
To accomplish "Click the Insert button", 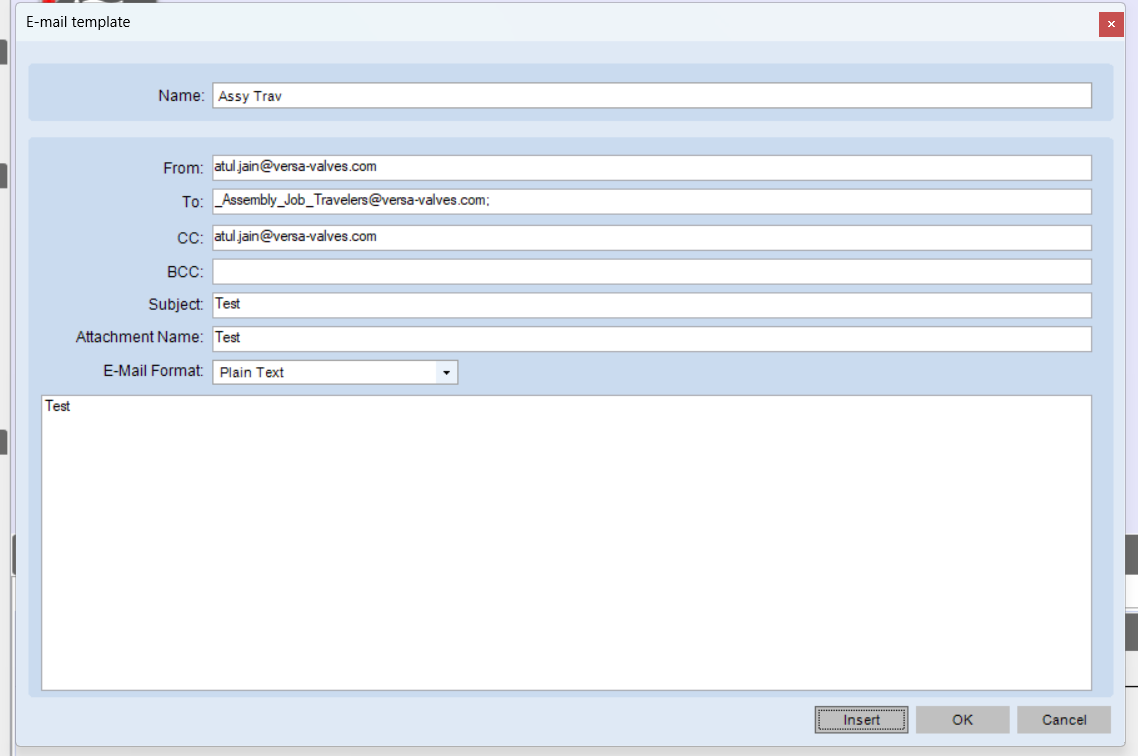I will tap(861, 720).
